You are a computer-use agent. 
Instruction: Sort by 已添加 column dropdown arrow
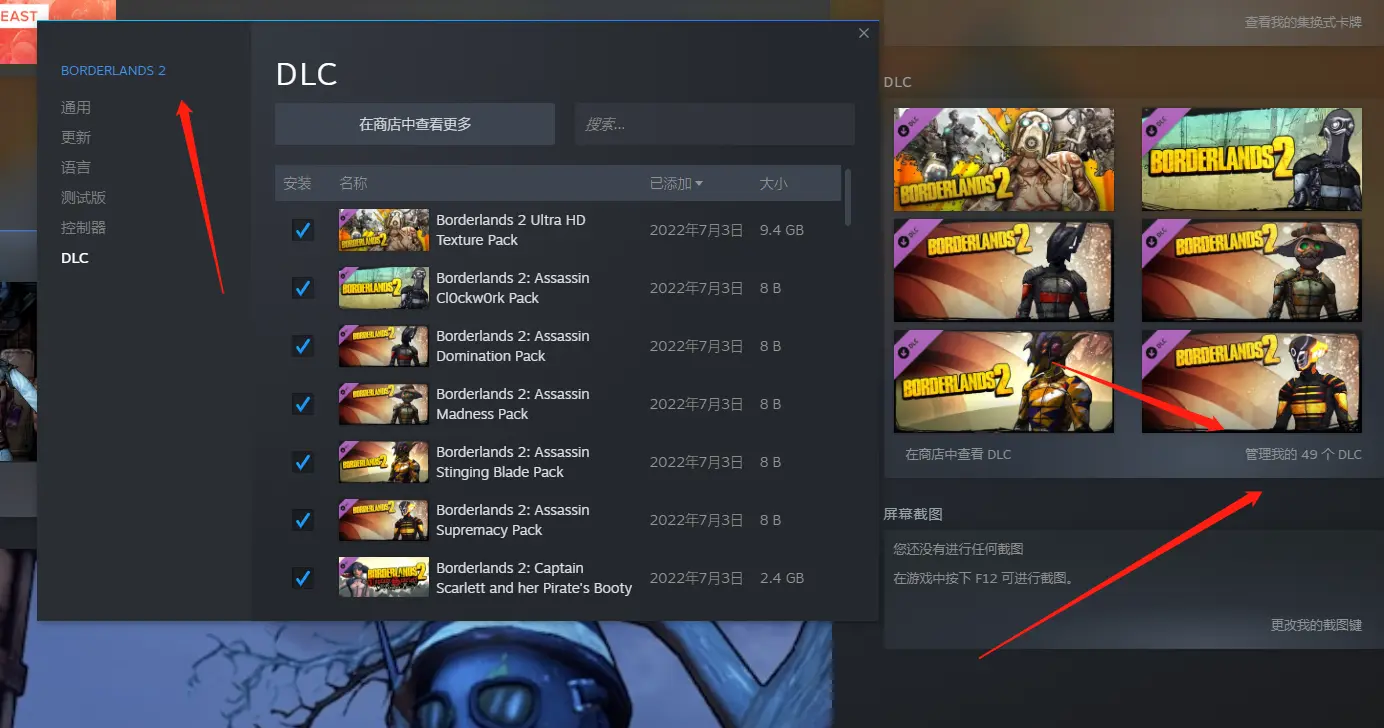tap(699, 184)
